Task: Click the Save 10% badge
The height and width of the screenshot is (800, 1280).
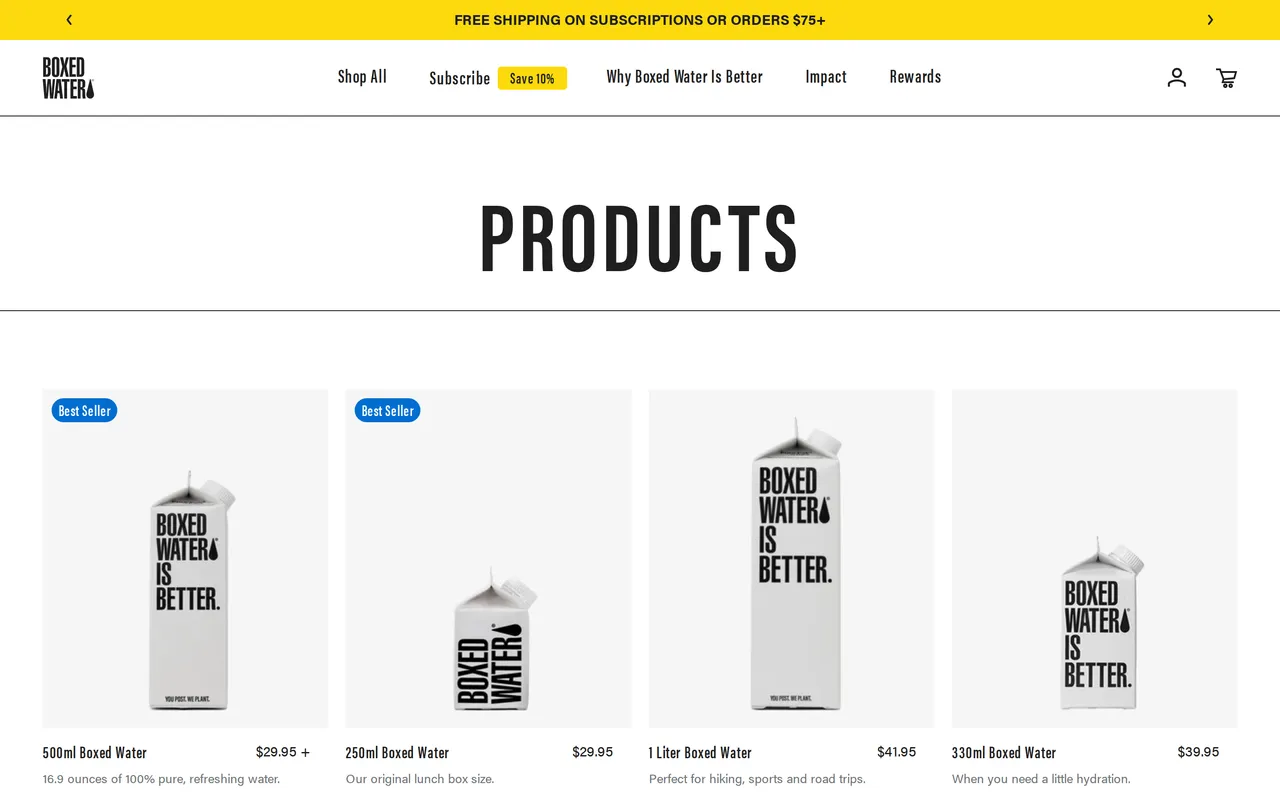Action: 532,78
